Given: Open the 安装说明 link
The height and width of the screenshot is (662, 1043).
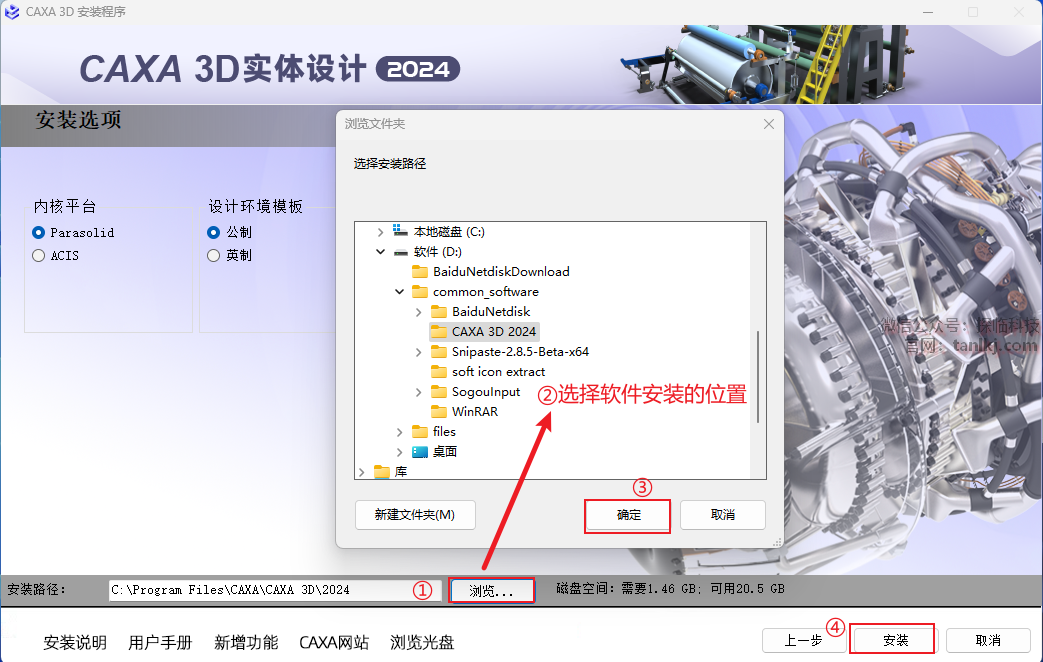Looking at the screenshot, I should click(75, 643).
